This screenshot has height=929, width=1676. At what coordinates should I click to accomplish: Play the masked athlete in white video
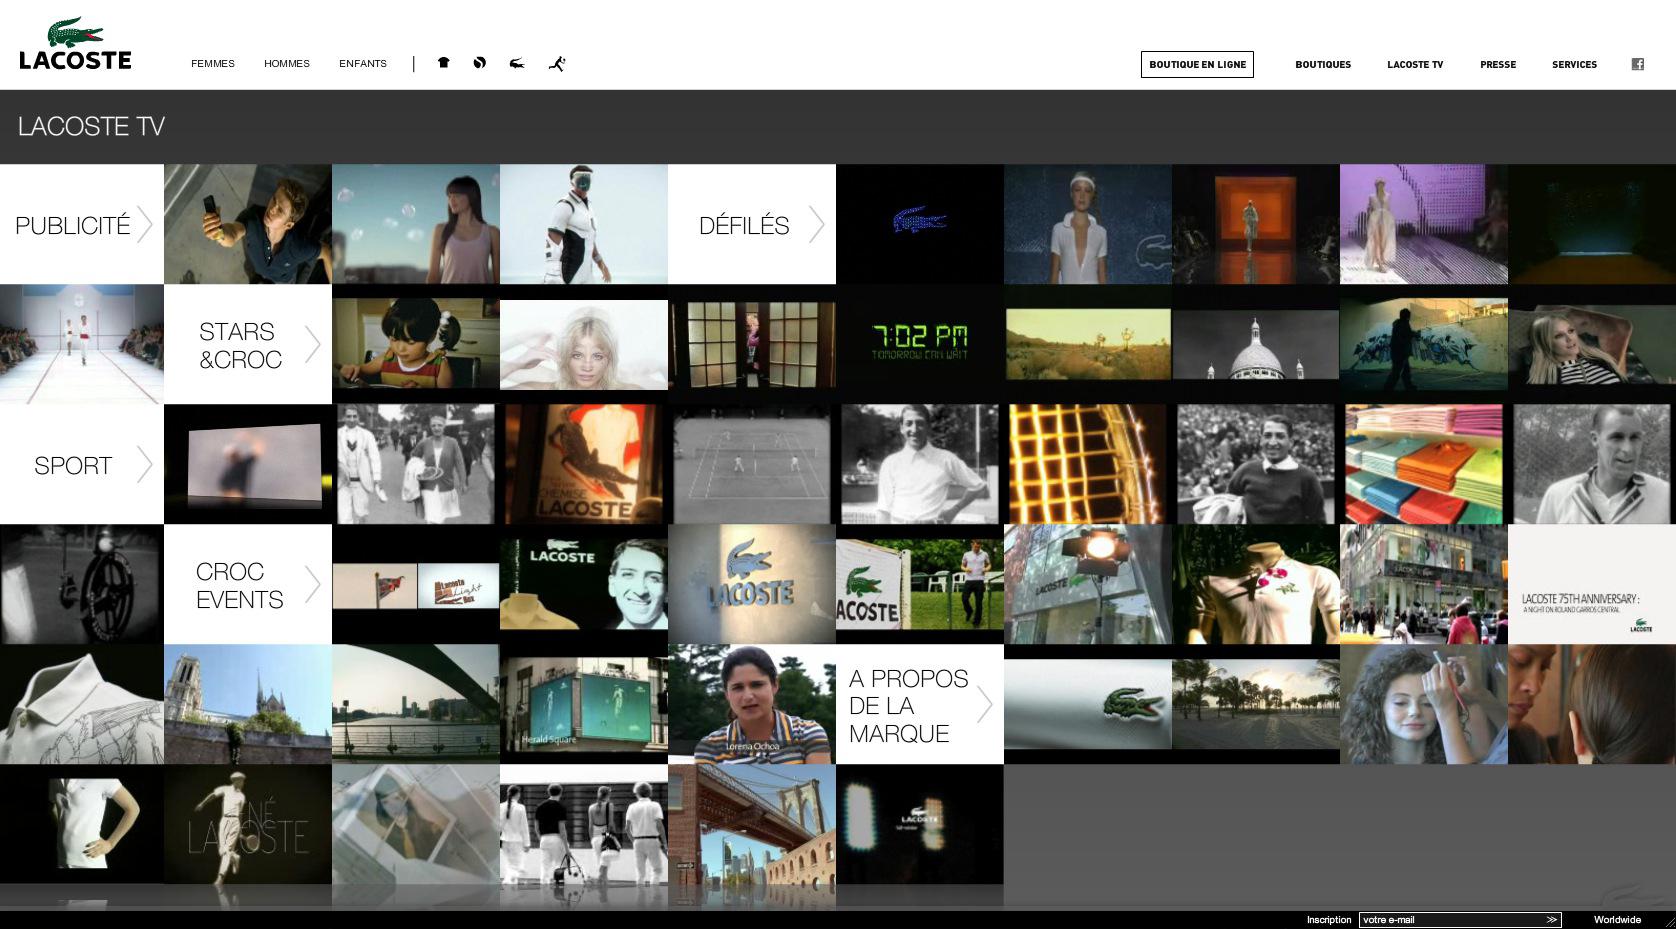pos(584,224)
